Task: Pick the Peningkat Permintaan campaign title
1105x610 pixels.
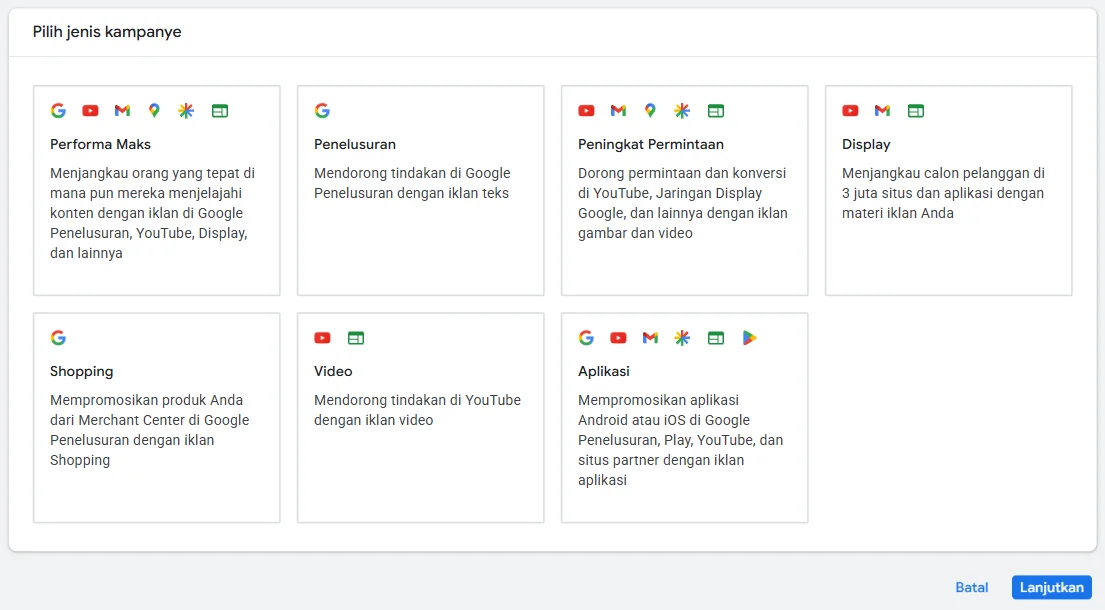Action: click(650, 144)
